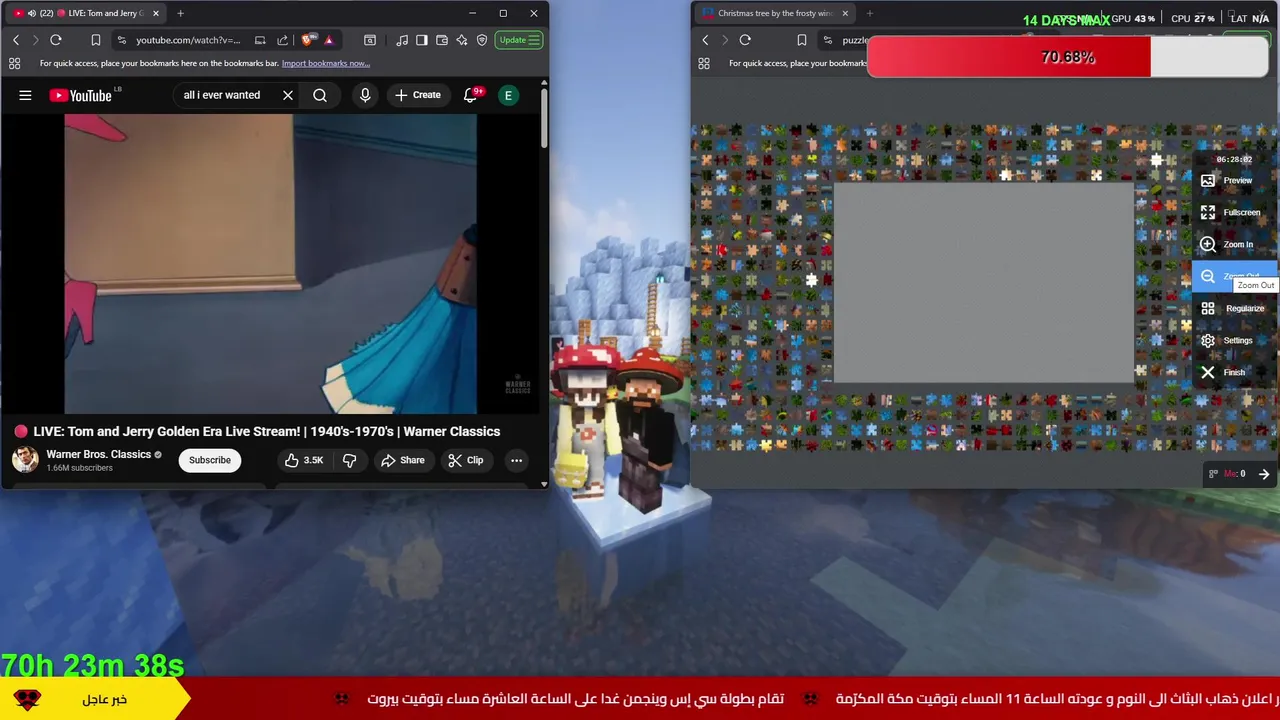Click the puzzle timer 06:28:02

[x=1234, y=159]
